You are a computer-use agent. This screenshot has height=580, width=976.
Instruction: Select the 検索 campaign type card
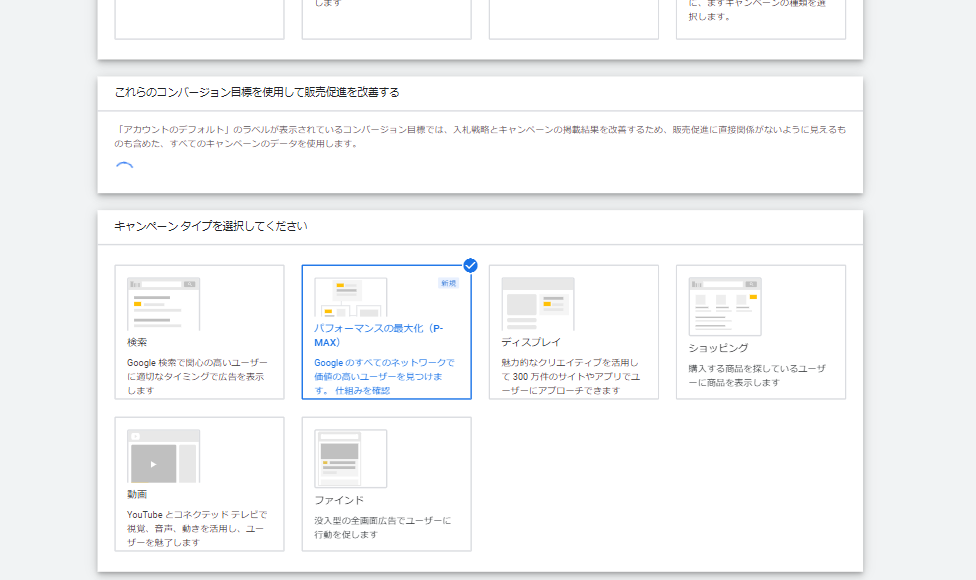click(x=199, y=332)
